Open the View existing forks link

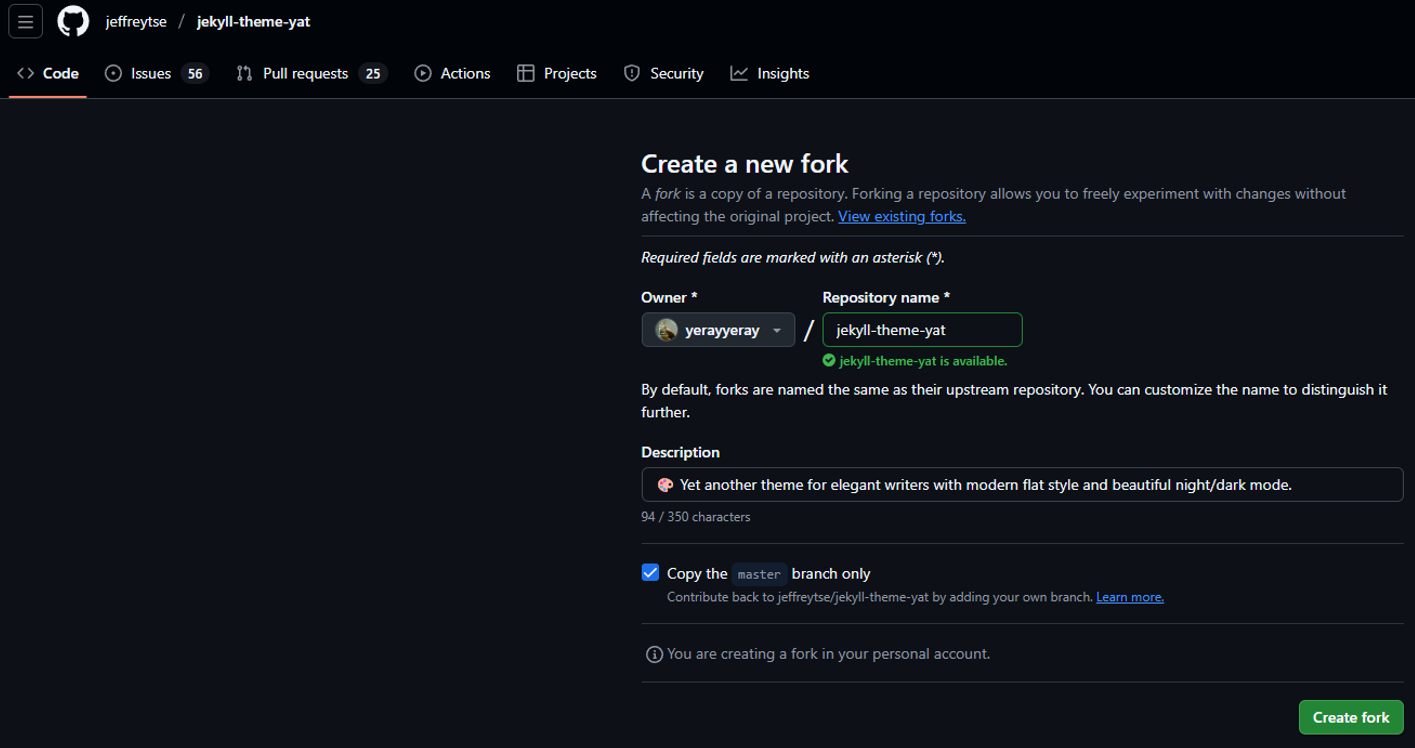[x=900, y=216]
